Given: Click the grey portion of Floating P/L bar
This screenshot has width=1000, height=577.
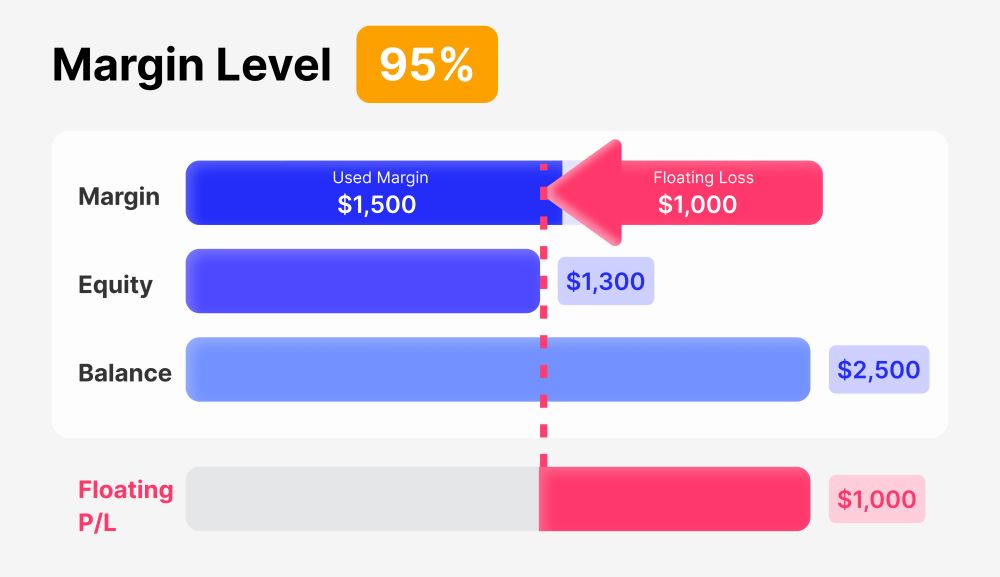Looking at the screenshot, I should [362, 499].
